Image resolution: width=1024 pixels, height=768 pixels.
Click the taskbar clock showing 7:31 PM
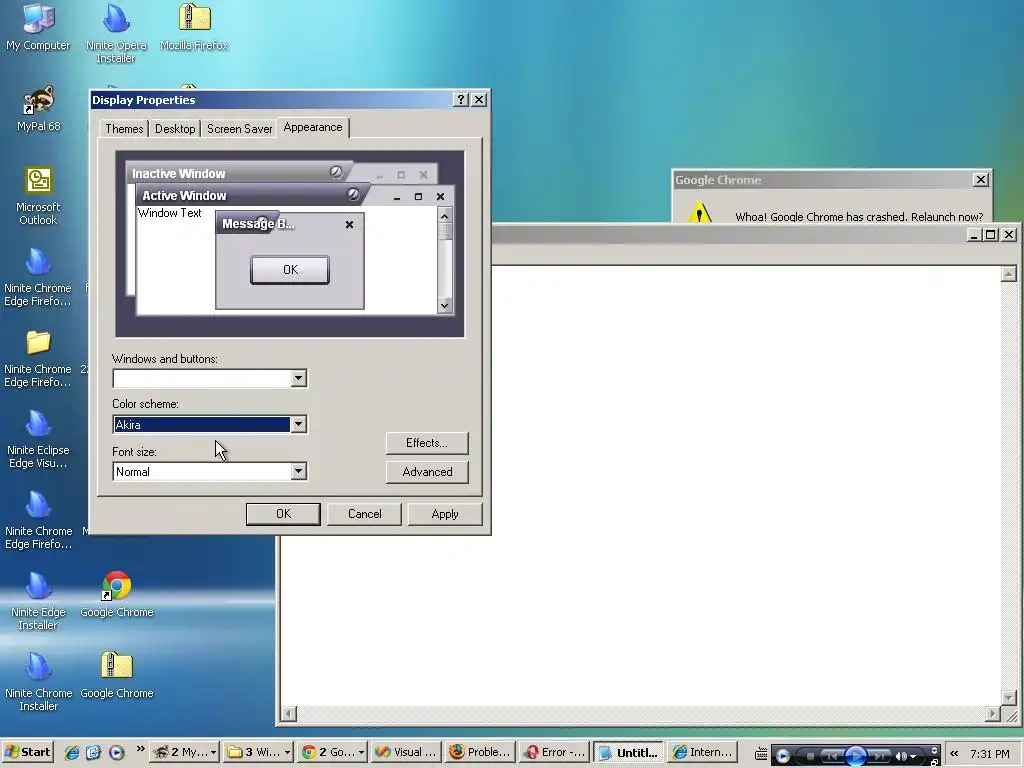coord(989,754)
